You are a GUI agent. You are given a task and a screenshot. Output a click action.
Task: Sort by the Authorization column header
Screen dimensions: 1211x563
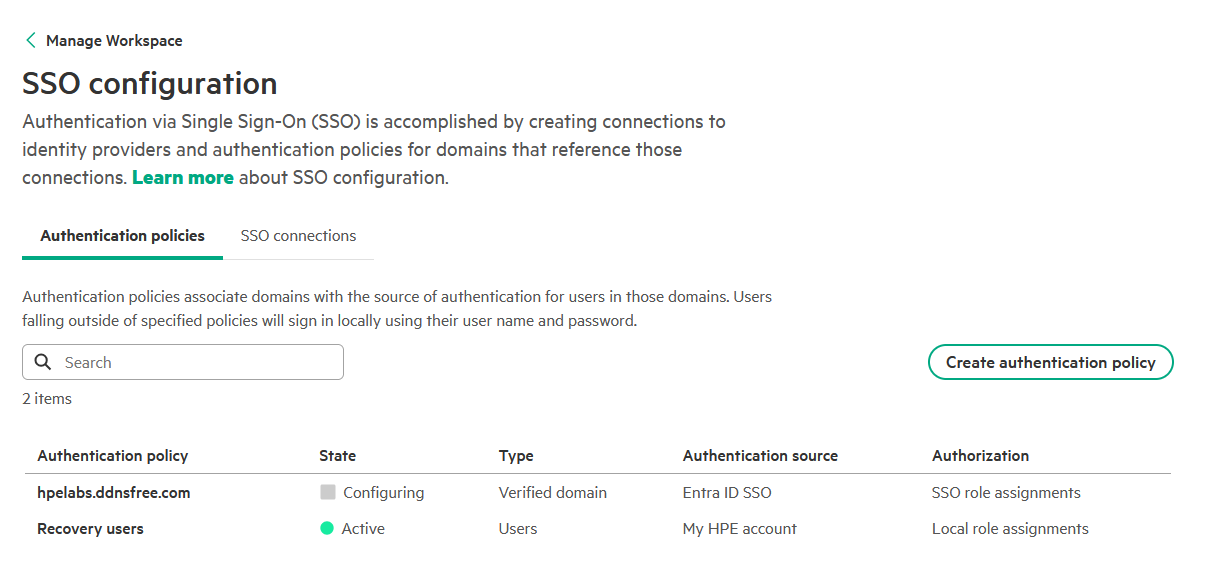(980, 455)
